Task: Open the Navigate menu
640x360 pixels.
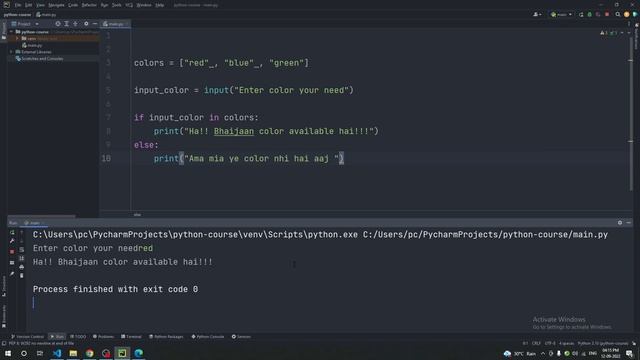Action: (x=56, y=5)
